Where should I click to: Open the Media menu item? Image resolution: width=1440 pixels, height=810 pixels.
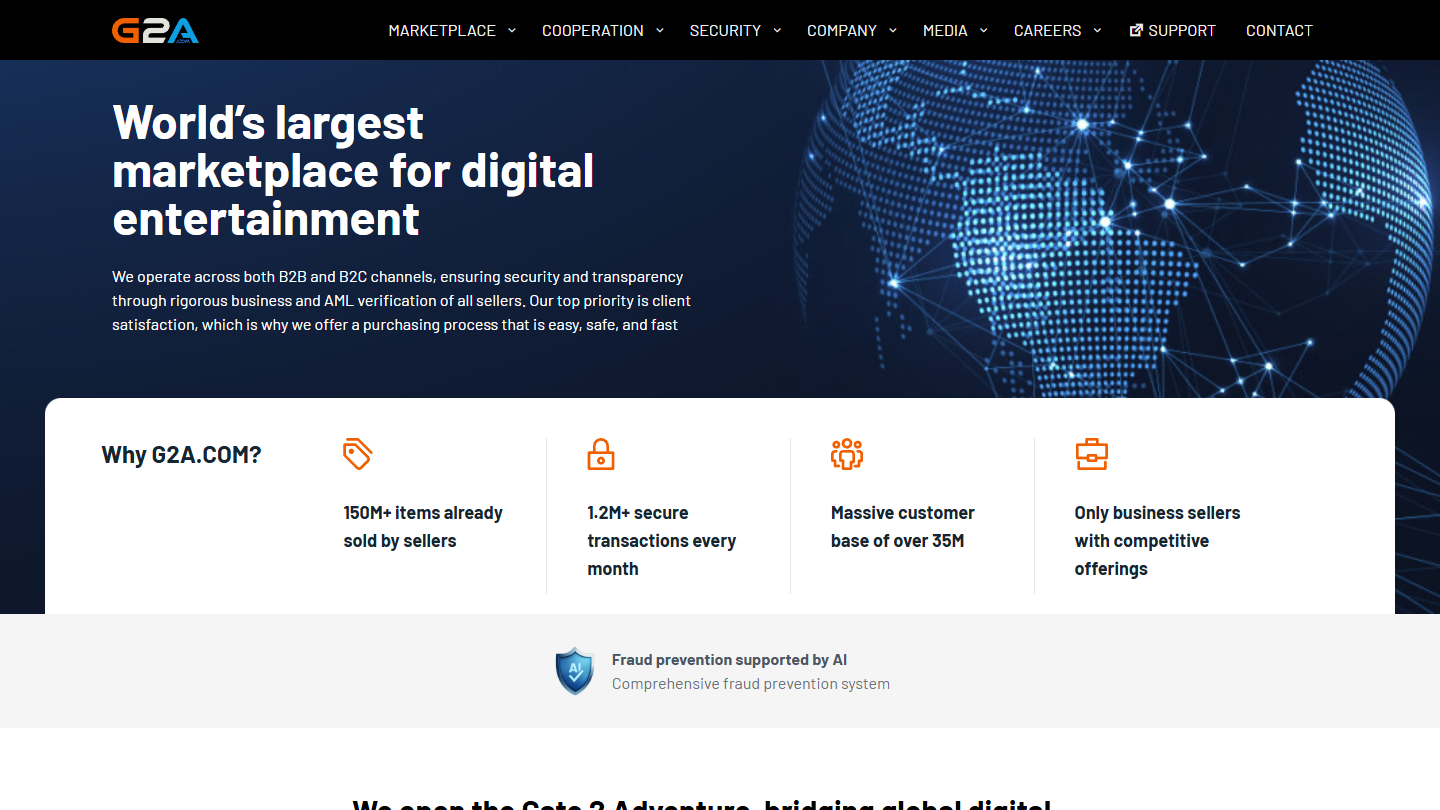[945, 30]
